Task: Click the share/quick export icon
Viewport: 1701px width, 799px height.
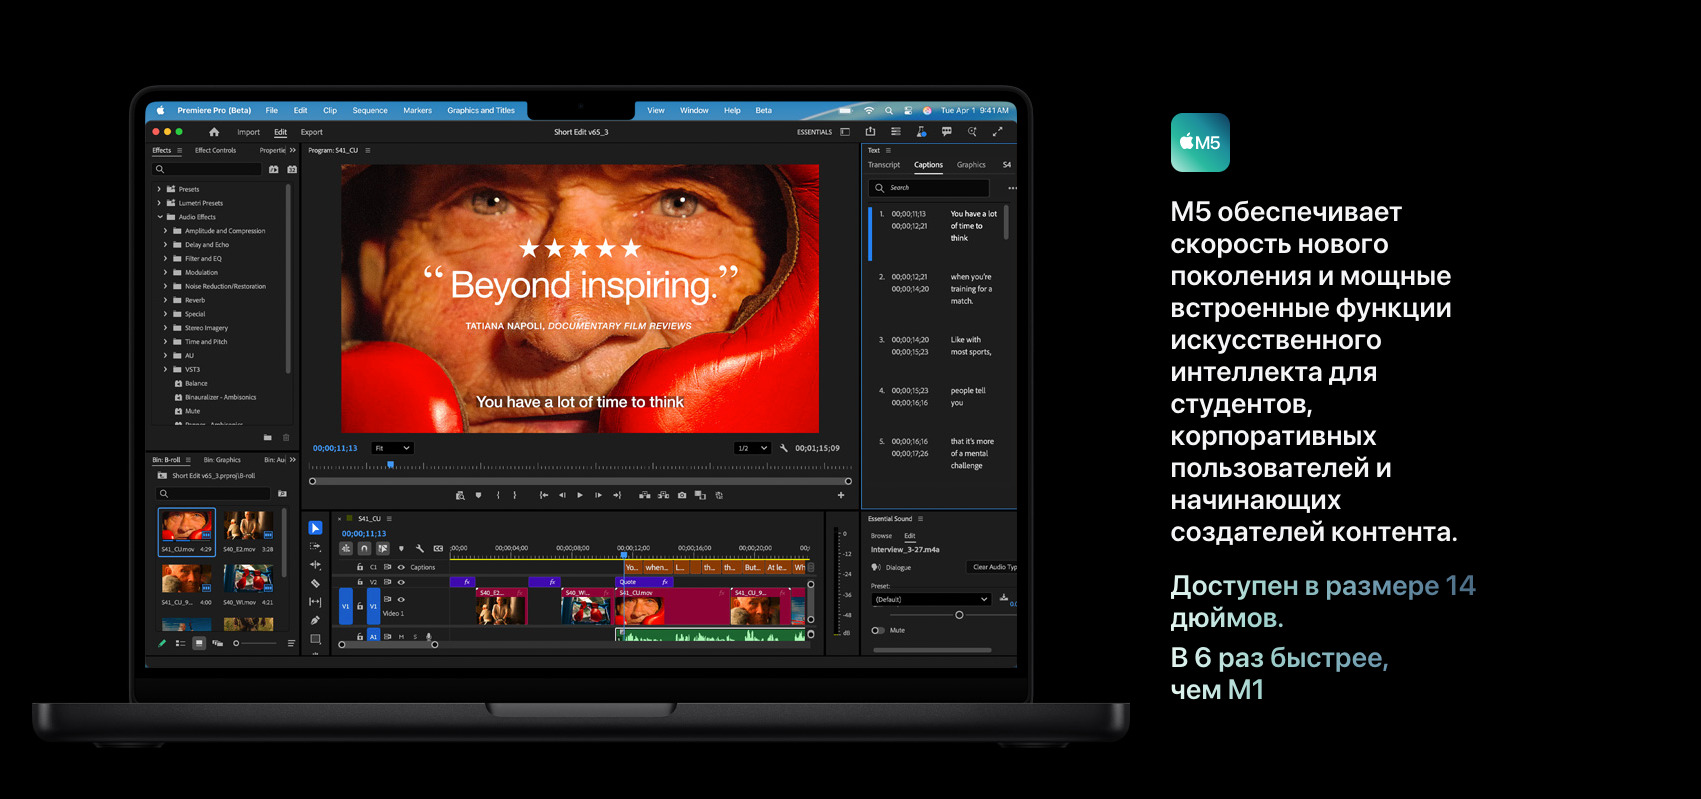Action: pyautogui.click(x=870, y=132)
